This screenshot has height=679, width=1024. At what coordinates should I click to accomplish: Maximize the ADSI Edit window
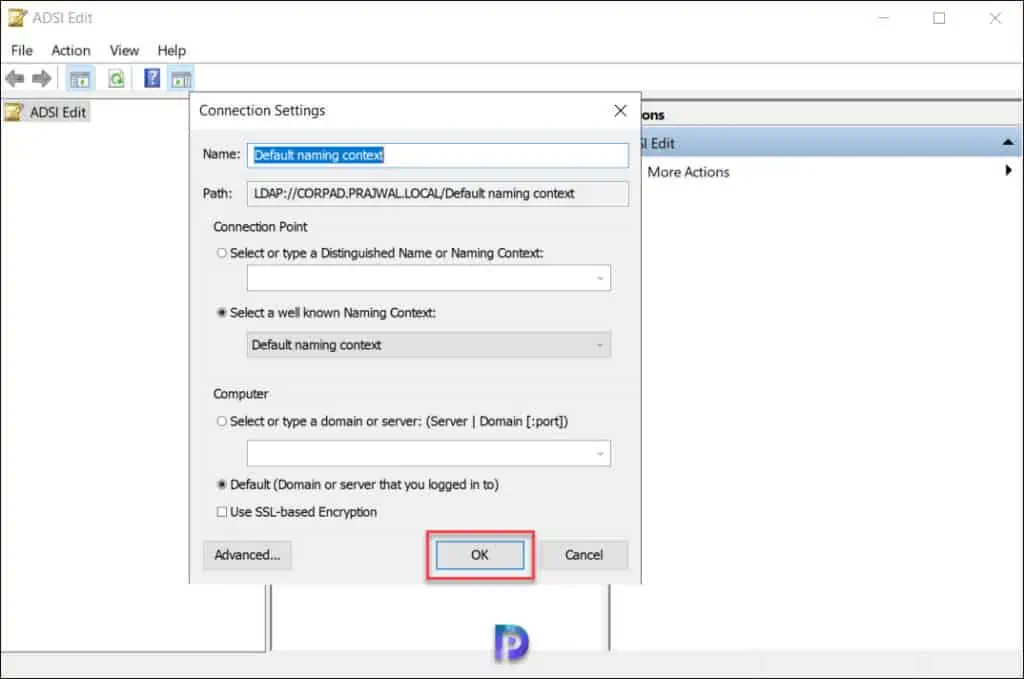click(939, 18)
